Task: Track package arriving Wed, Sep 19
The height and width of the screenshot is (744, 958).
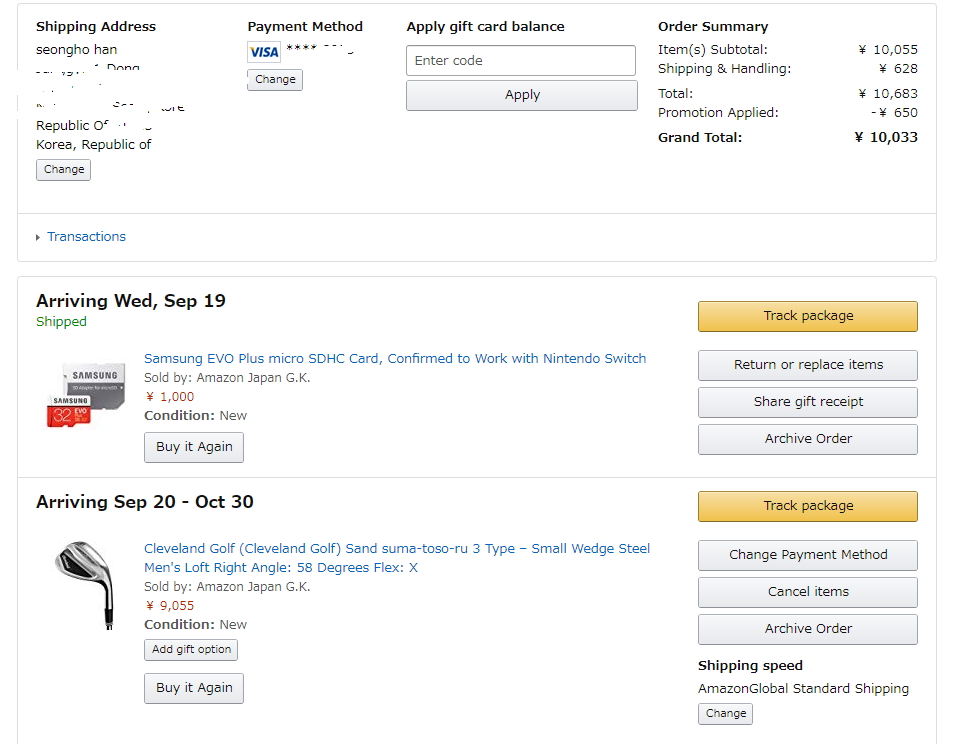Action: point(807,316)
